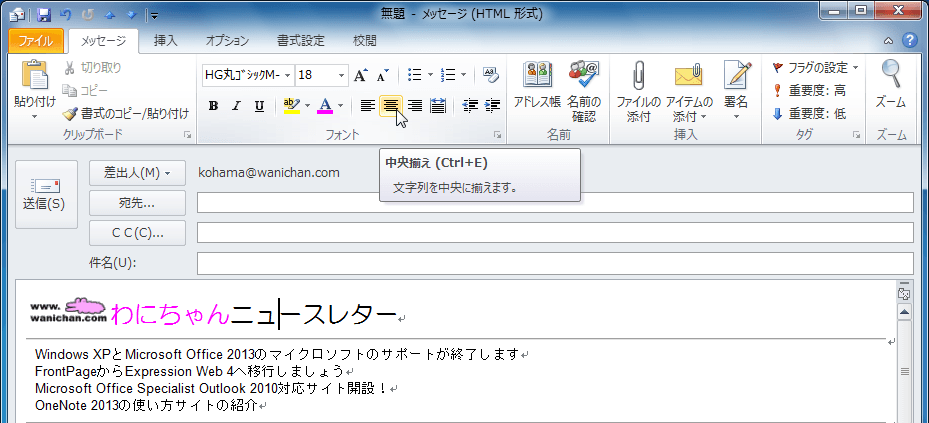This screenshot has width=929, height=423.
Task: Apply the magenta font color
Action: point(325,106)
